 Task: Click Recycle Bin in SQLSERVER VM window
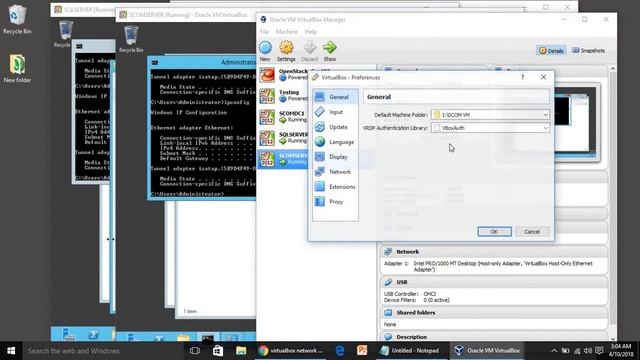click(x=64, y=34)
